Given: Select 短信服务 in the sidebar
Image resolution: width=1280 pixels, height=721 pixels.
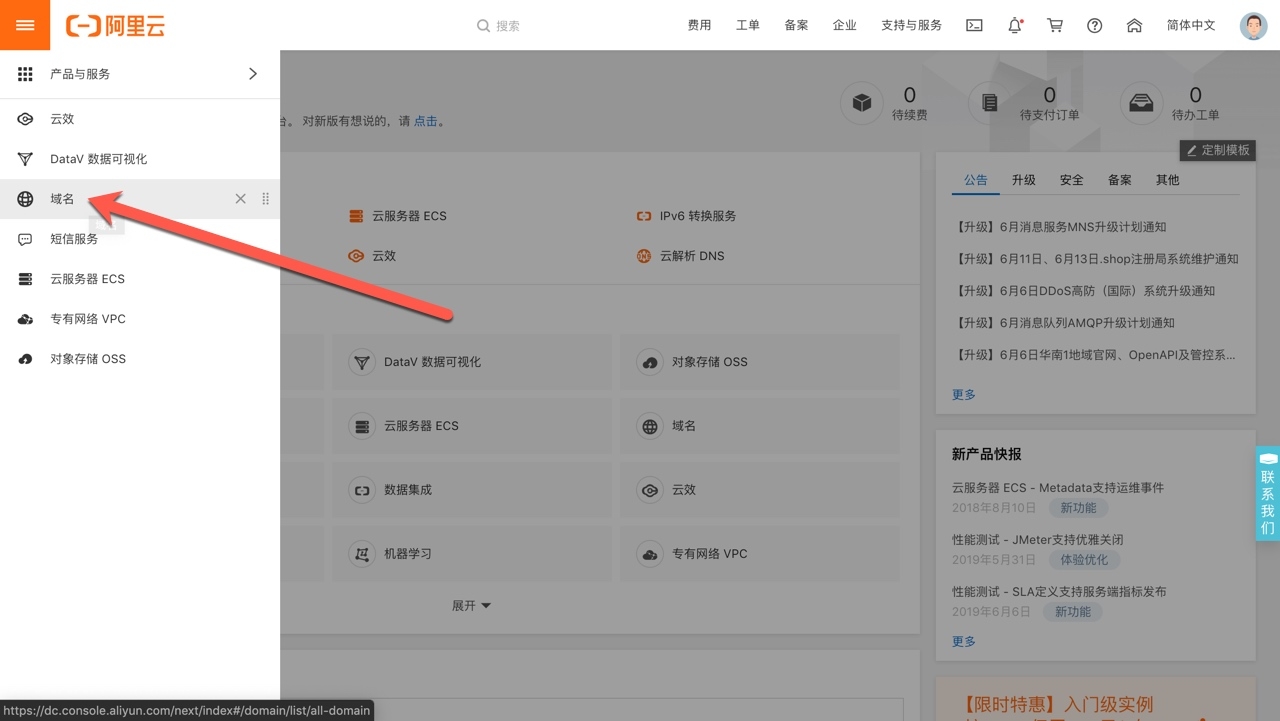Looking at the screenshot, I should [x=74, y=239].
